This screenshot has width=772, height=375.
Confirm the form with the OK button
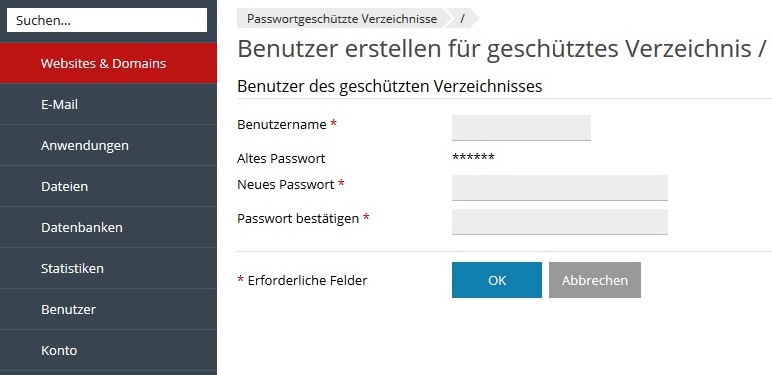[x=497, y=280]
